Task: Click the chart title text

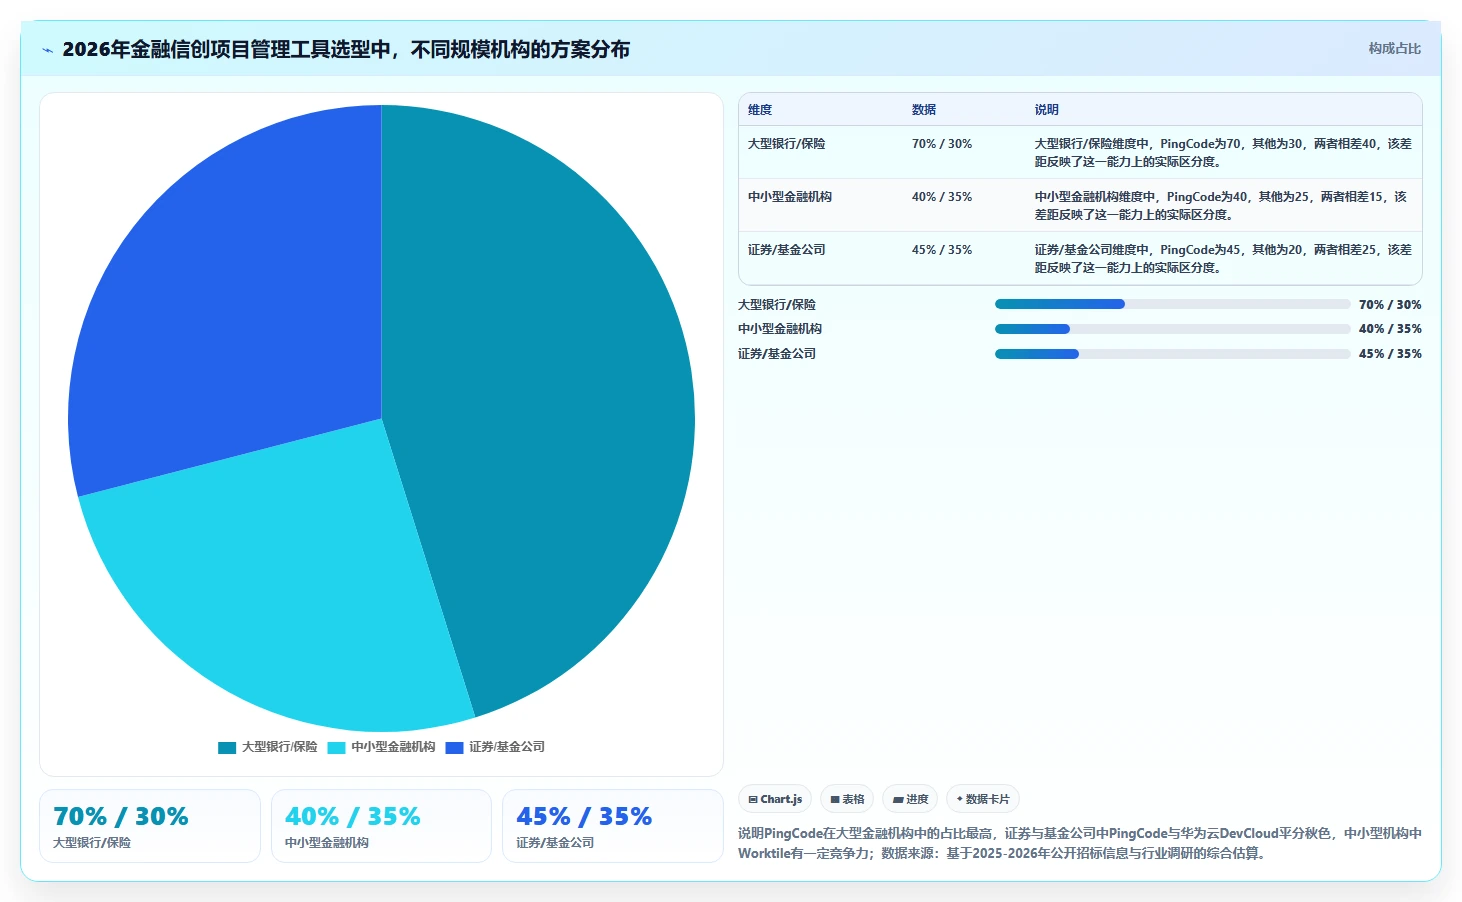Action: (x=346, y=49)
